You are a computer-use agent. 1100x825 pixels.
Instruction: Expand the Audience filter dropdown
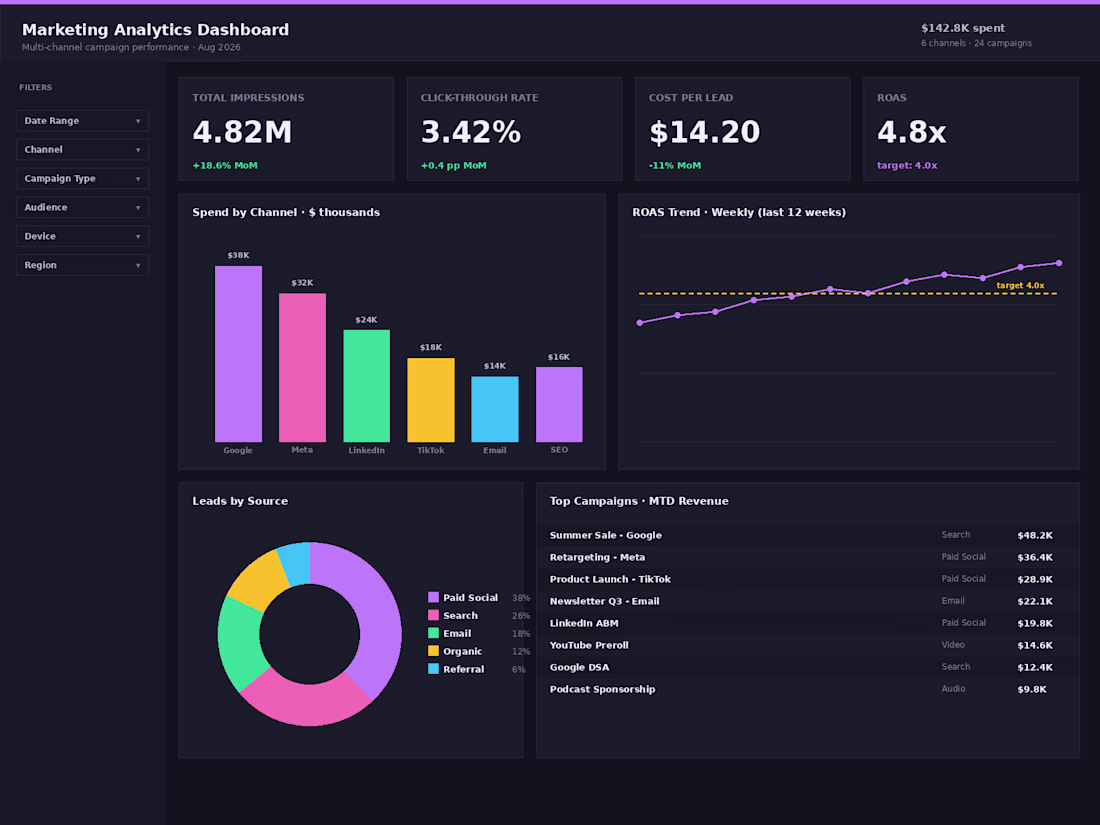[x=82, y=207]
